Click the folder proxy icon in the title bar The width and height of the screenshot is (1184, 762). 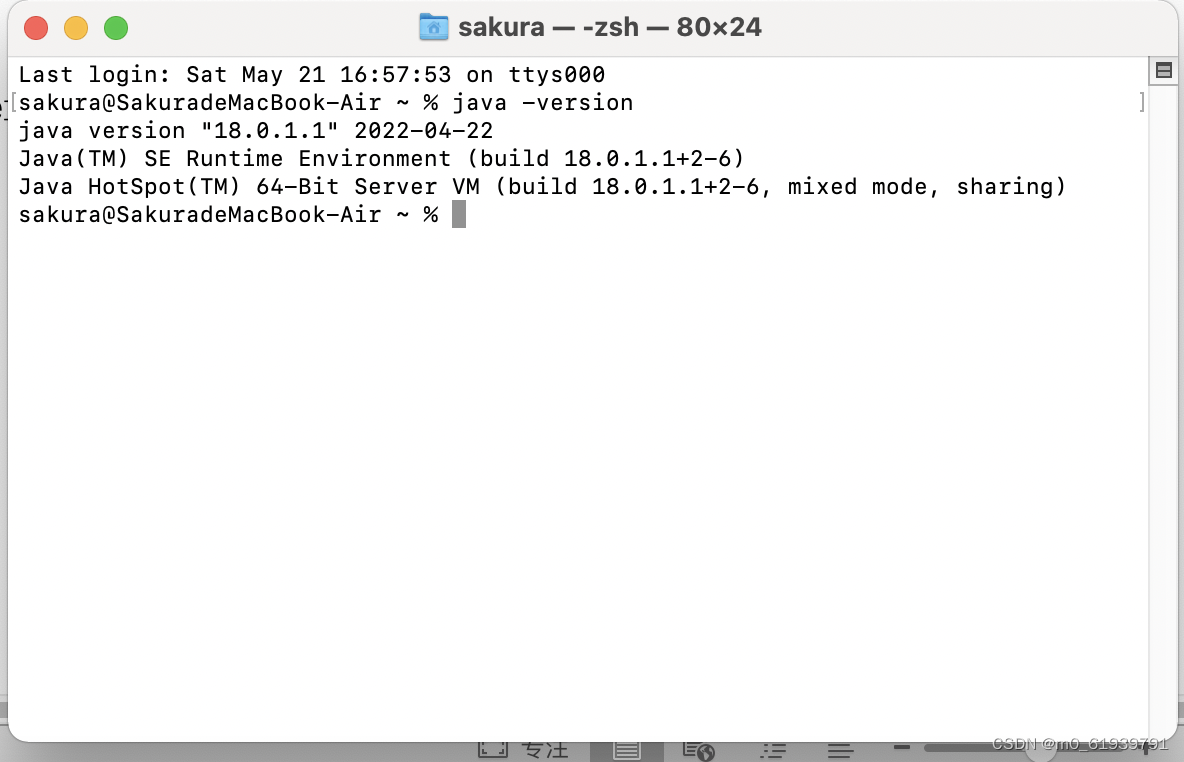tap(433, 27)
